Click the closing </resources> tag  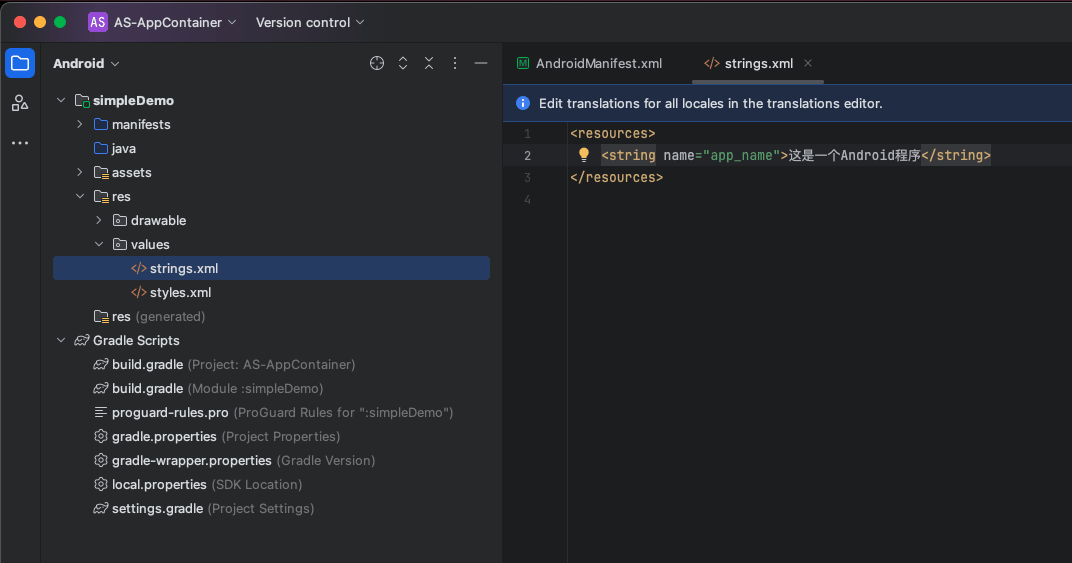617,177
